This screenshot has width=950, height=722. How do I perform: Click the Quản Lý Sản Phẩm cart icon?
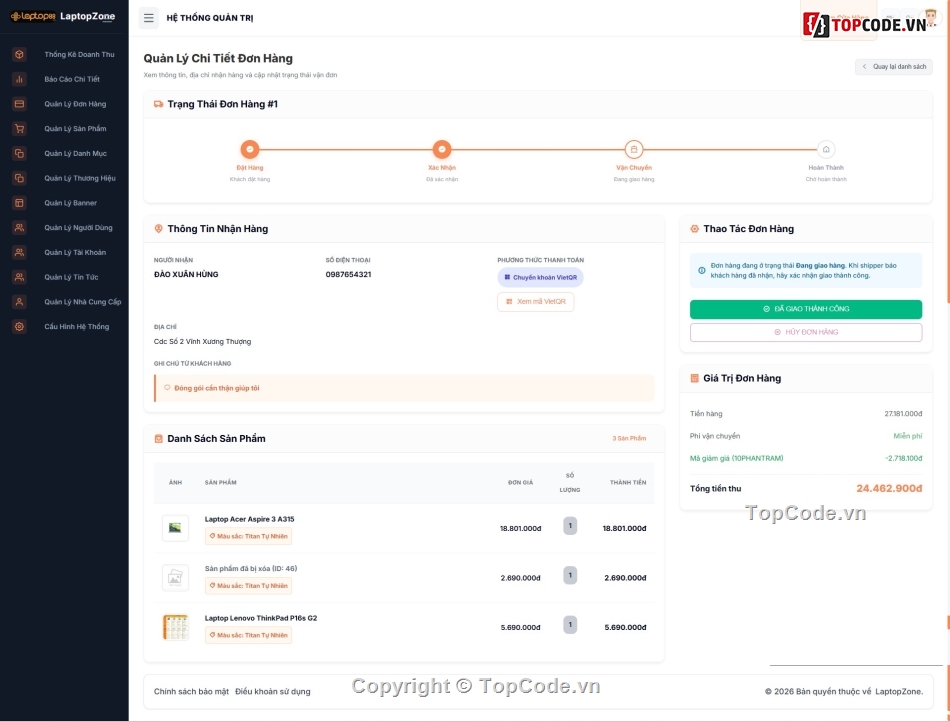(19, 129)
